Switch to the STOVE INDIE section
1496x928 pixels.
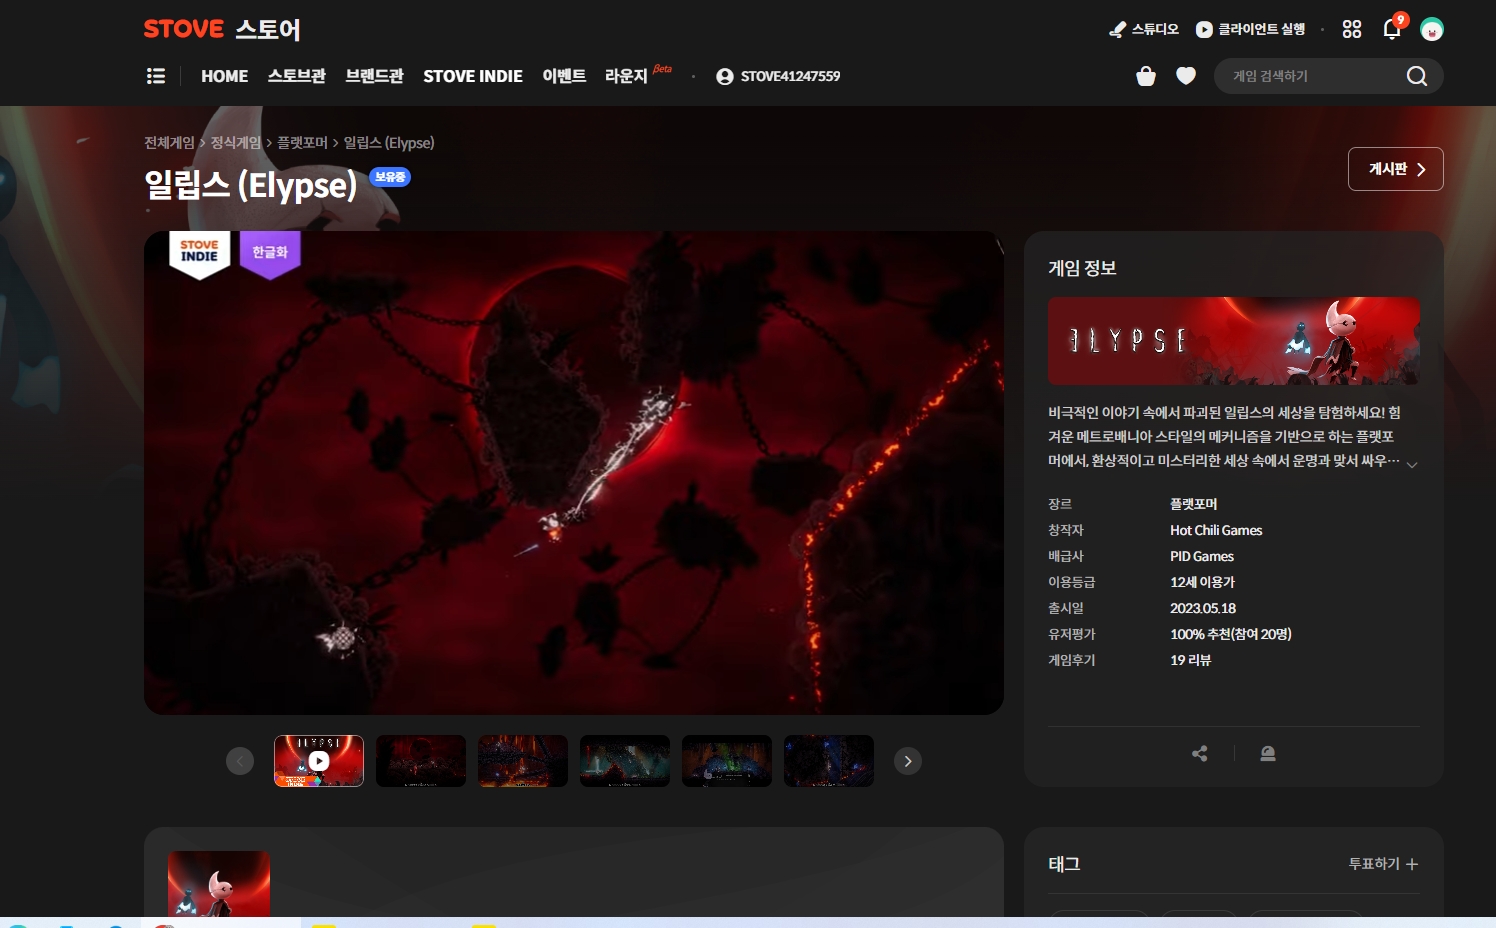(473, 76)
